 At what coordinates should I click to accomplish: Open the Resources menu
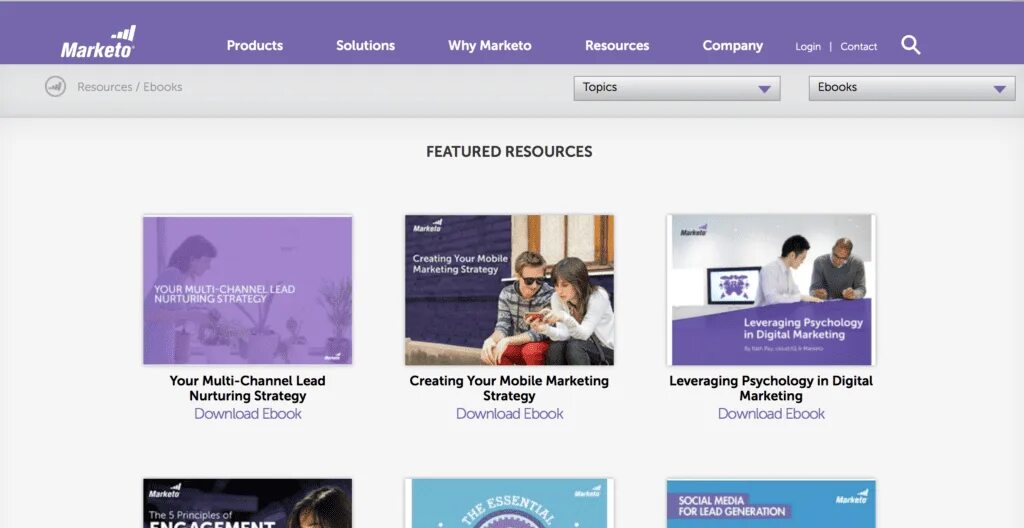tap(617, 46)
